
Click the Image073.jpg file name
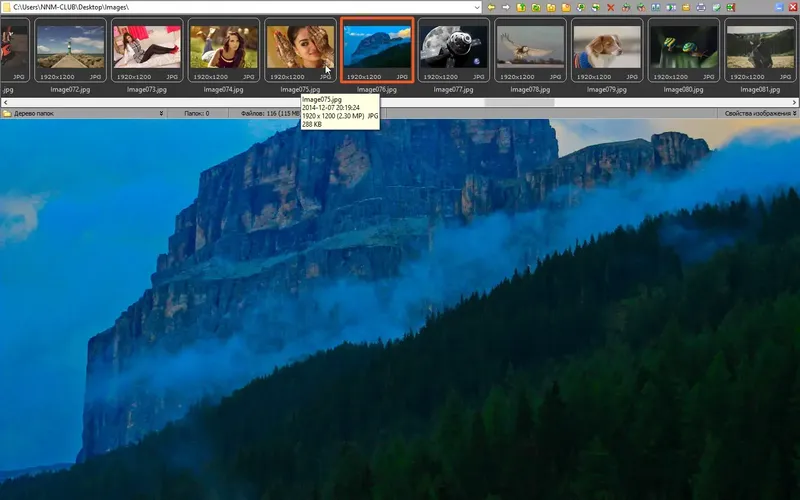point(147,89)
